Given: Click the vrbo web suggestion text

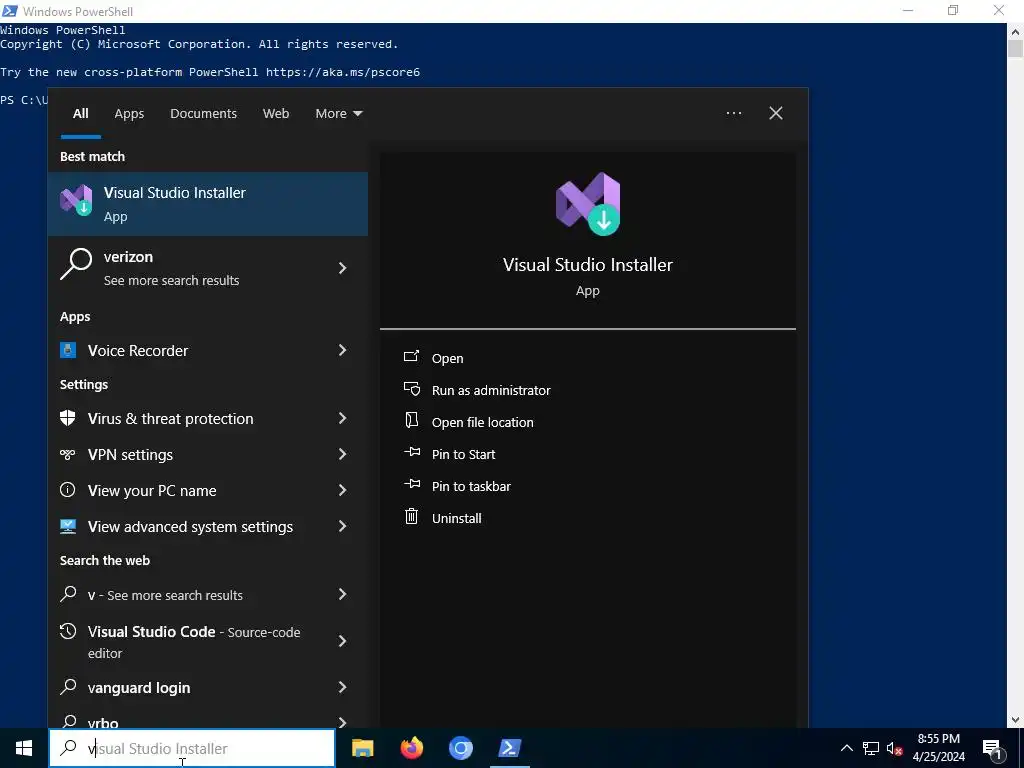Looking at the screenshot, I should 103,723.
